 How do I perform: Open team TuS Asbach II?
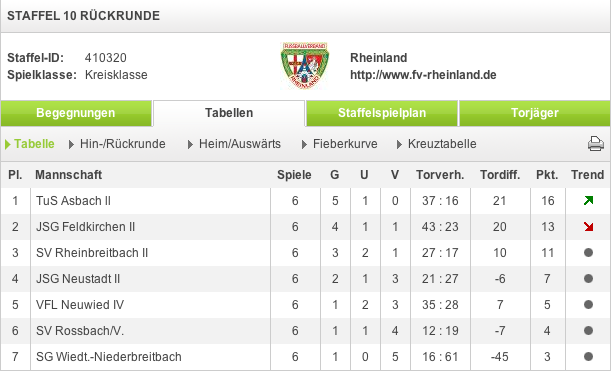pyautogui.click(x=73, y=201)
